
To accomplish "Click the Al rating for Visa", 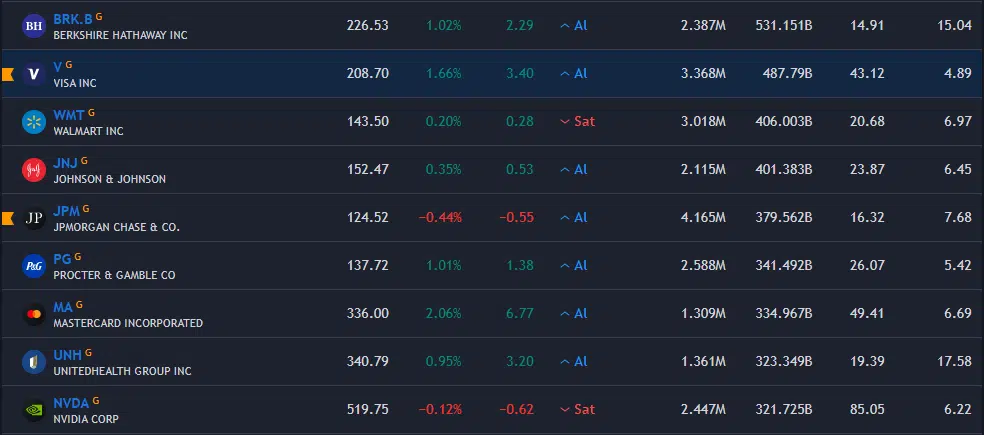I will (x=574, y=74).
